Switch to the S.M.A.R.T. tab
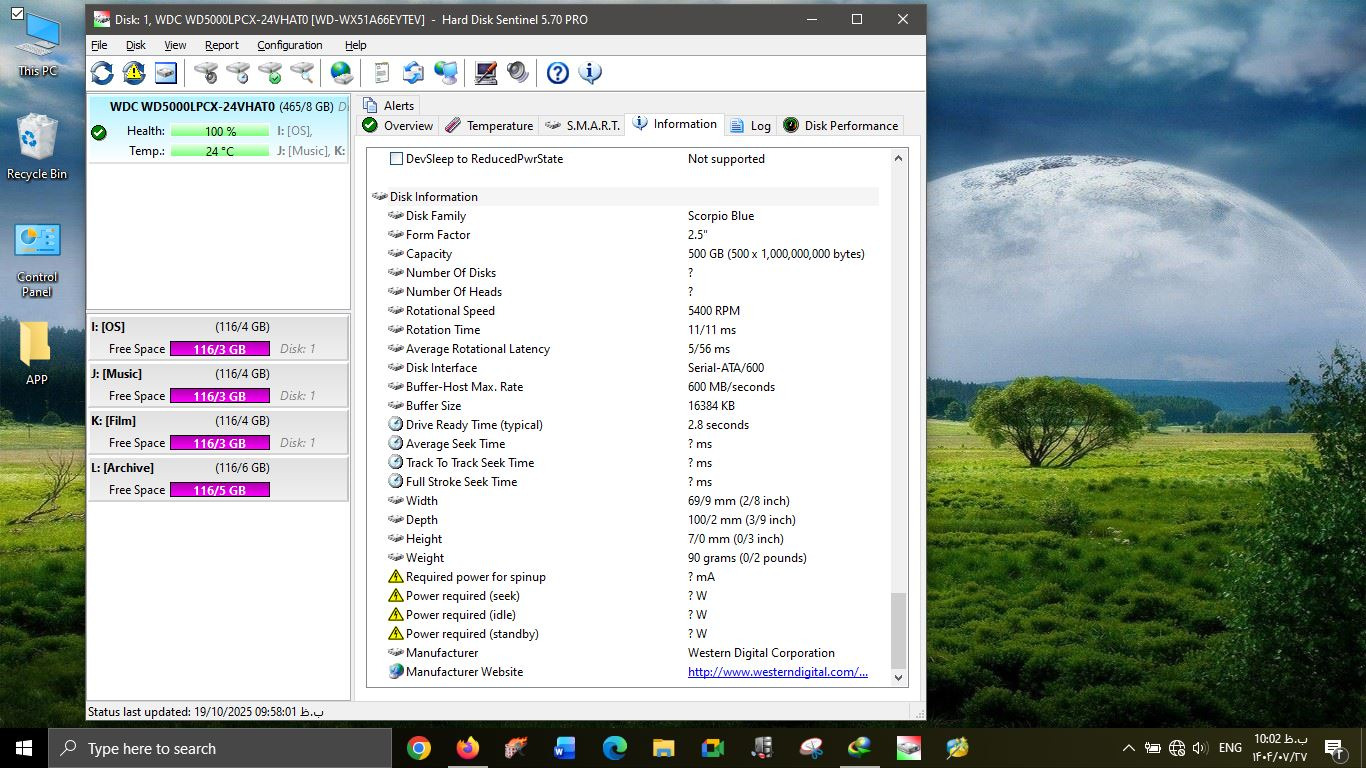Image resolution: width=1366 pixels, height=768 pixels. pos(582,126)
